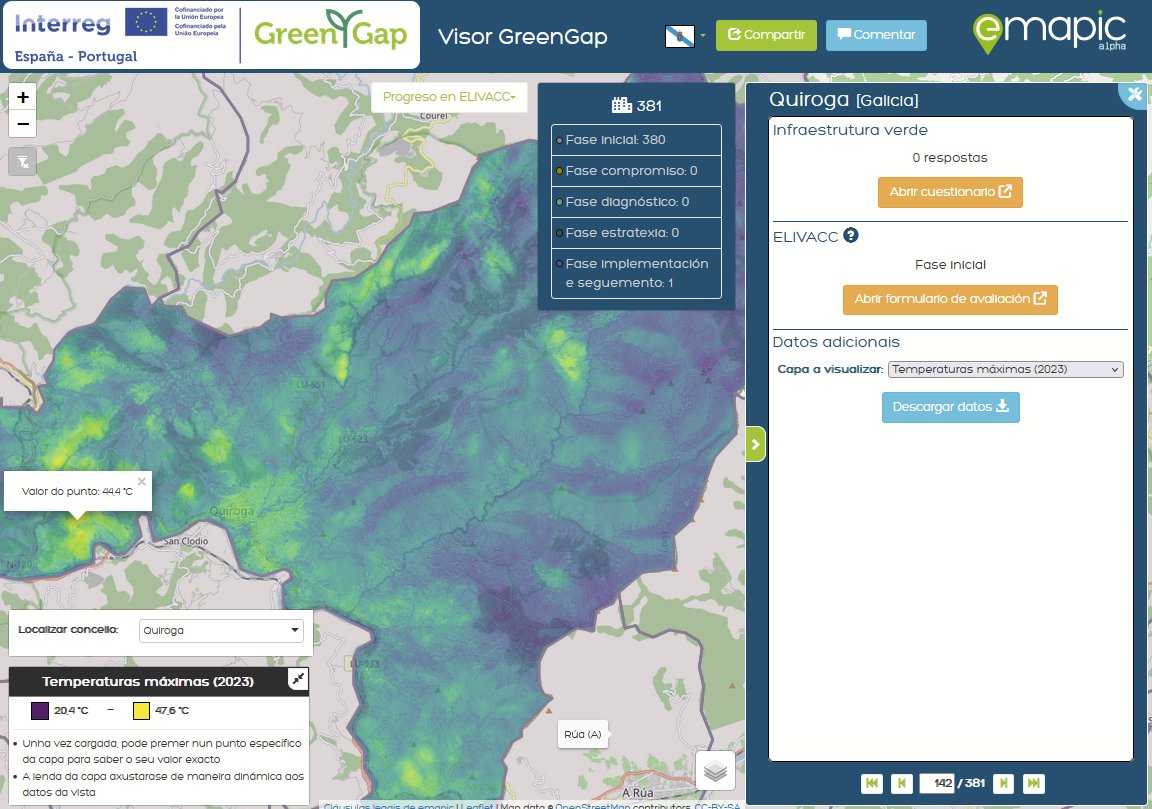Open the CC-BY-SA license link
The image size is (1152, 809).
point(717,805)
